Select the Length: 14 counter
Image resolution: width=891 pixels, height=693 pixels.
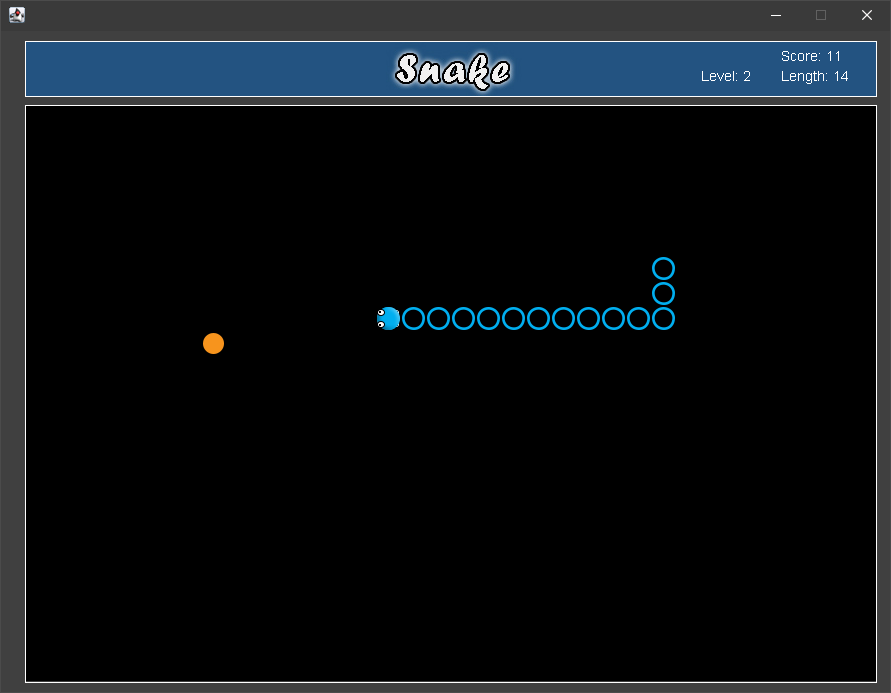click(x=815, y=76)
